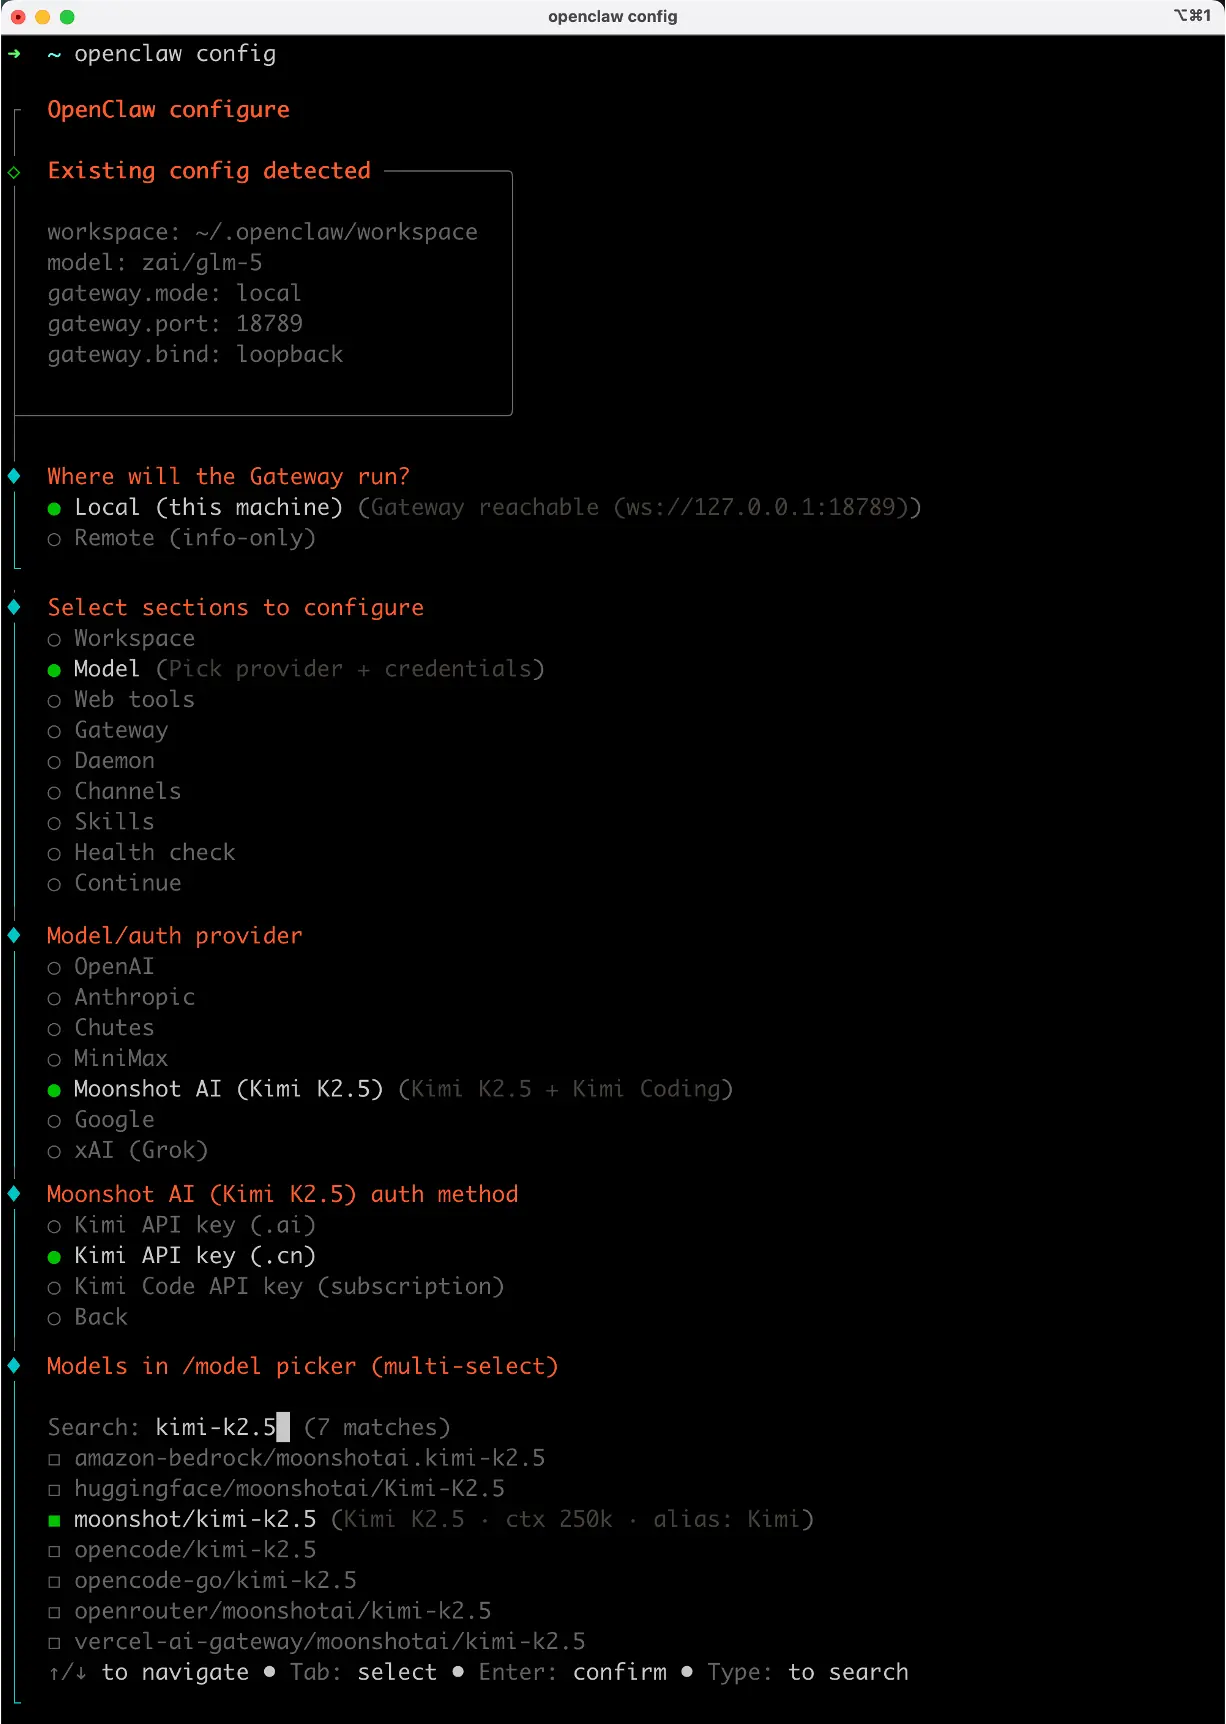Click the ⌥⌘1 shortcut indicator in title bar
The height and width of the screenshot is (1724, 1226).
pyautogui.click(x=1192, y=16)
